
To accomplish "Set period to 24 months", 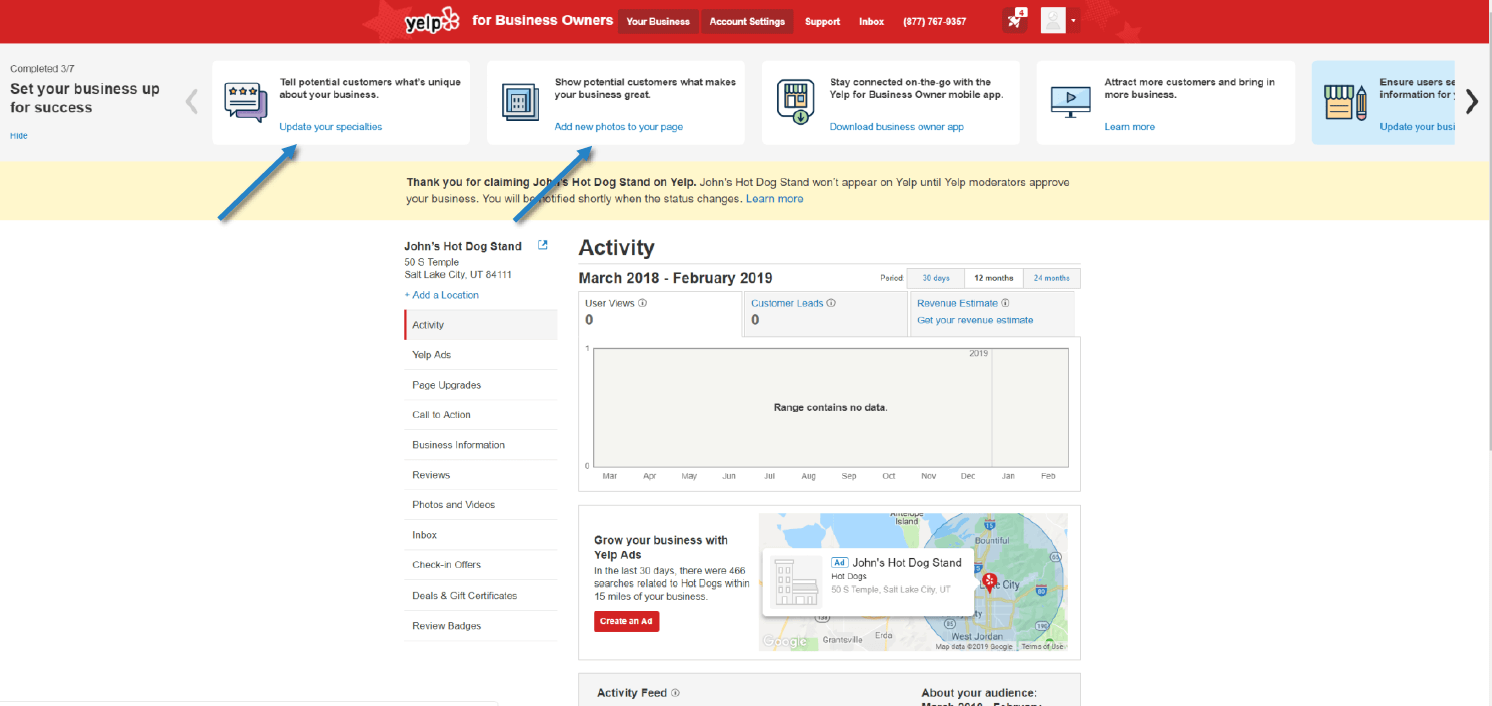I will click(x=1051, y=278).
